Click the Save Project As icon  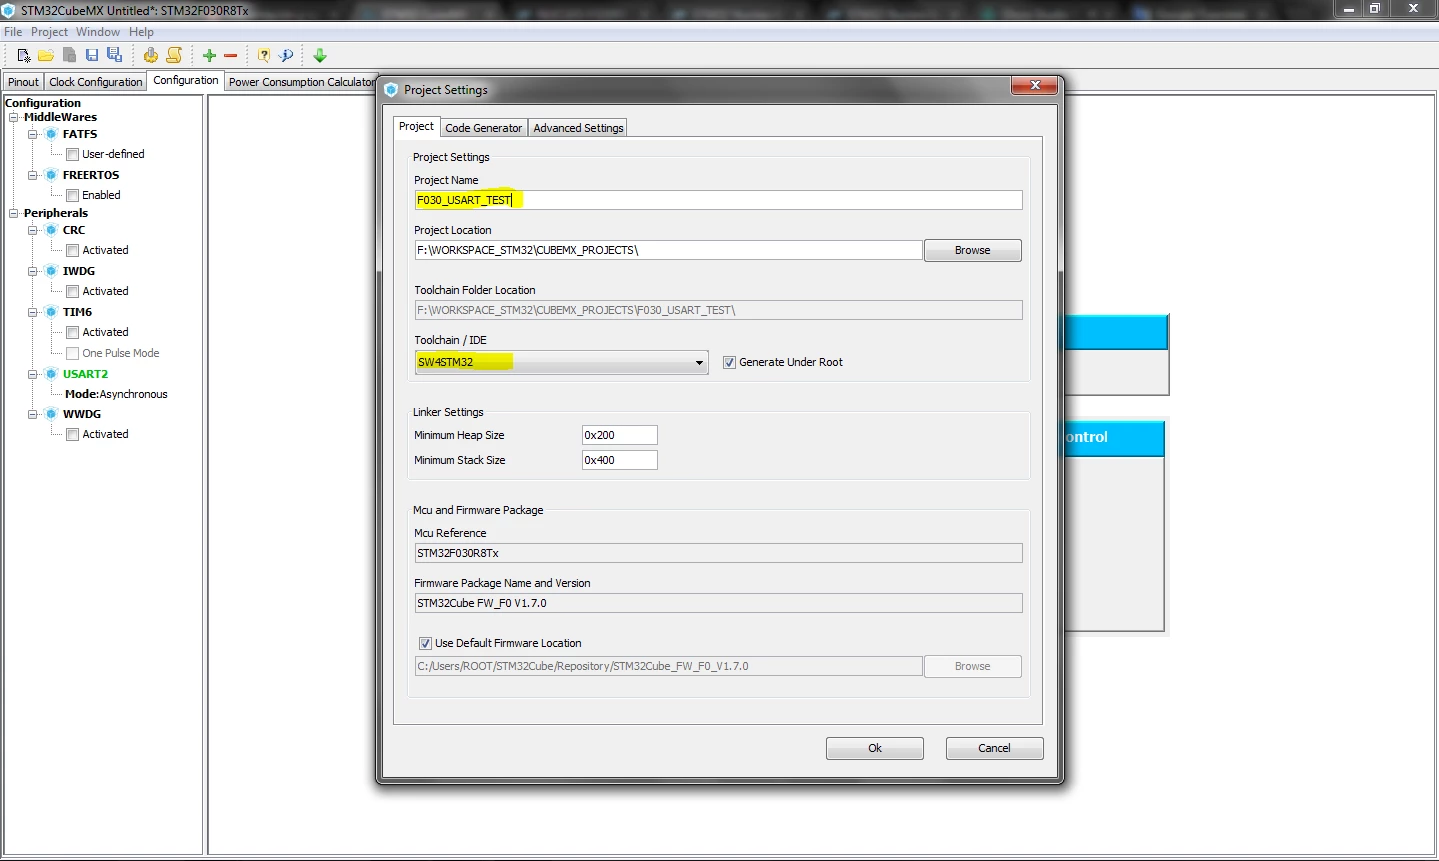[x=115, y=55]
